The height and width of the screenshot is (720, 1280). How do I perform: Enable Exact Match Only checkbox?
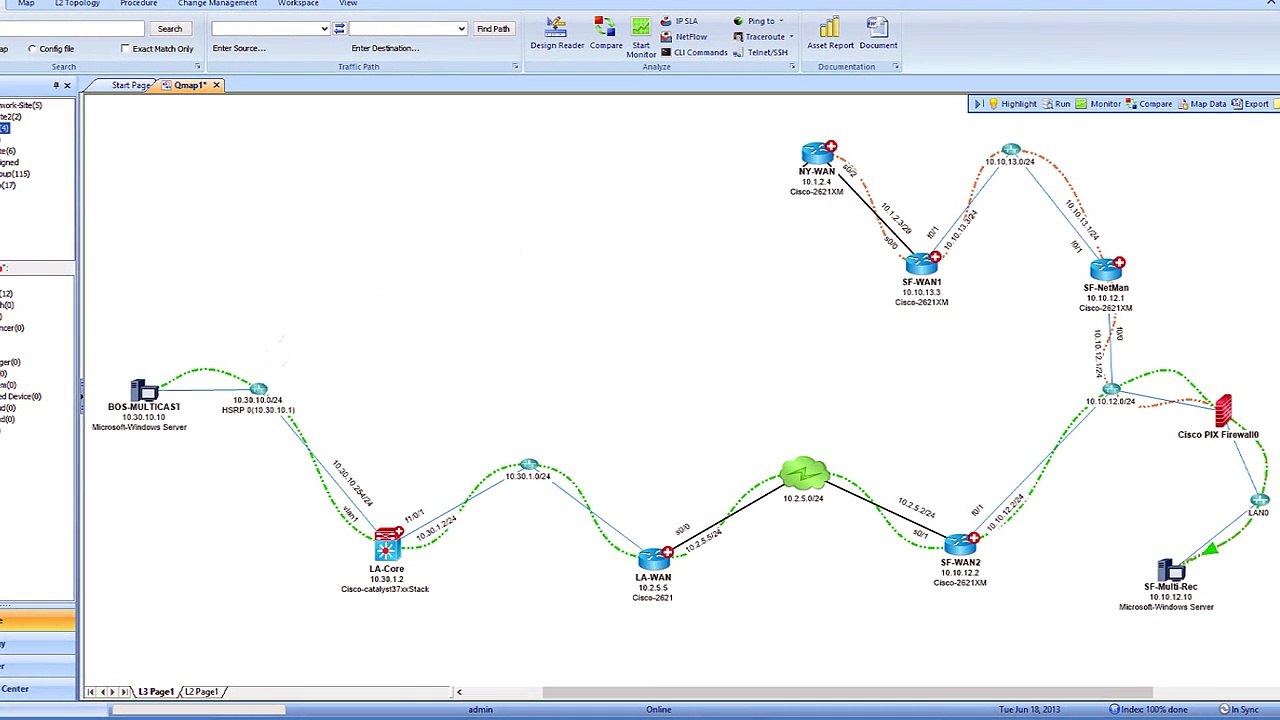pos(125,48)
